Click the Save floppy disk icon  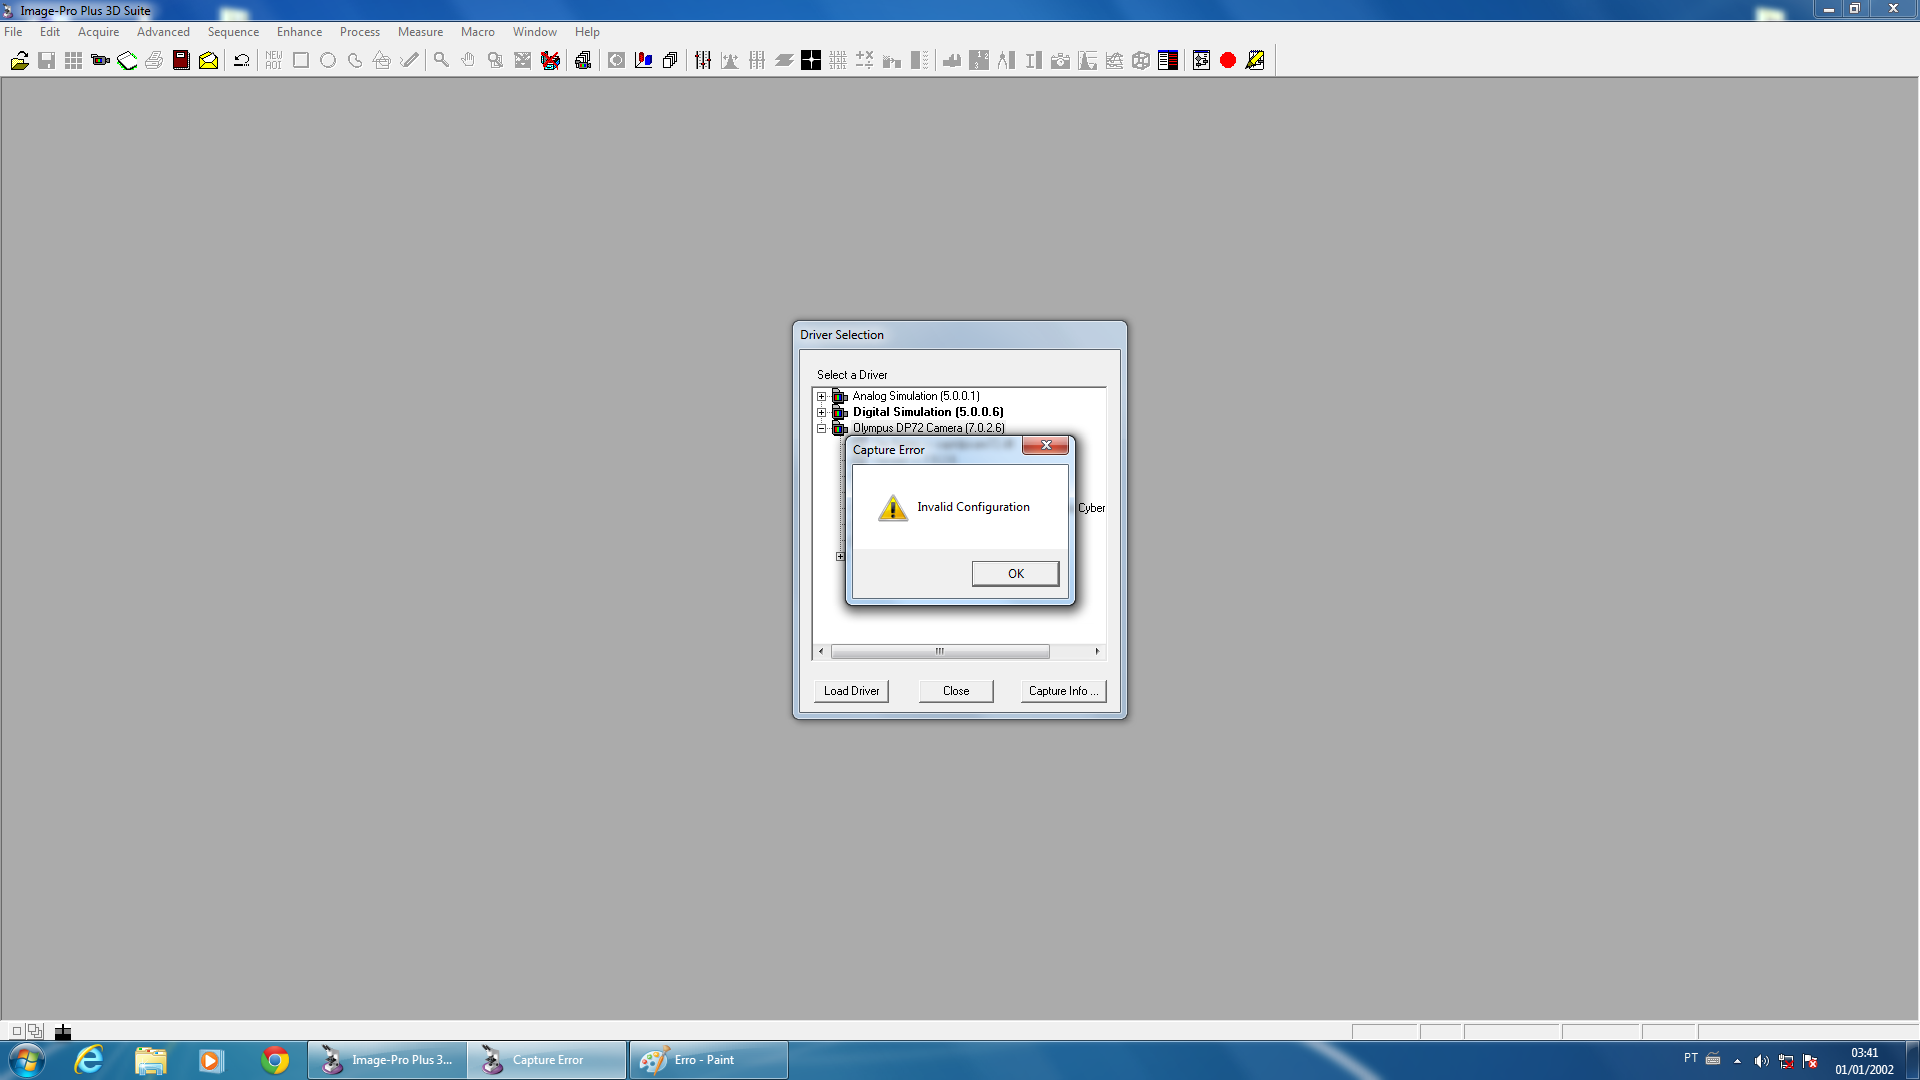click(46, 61)
